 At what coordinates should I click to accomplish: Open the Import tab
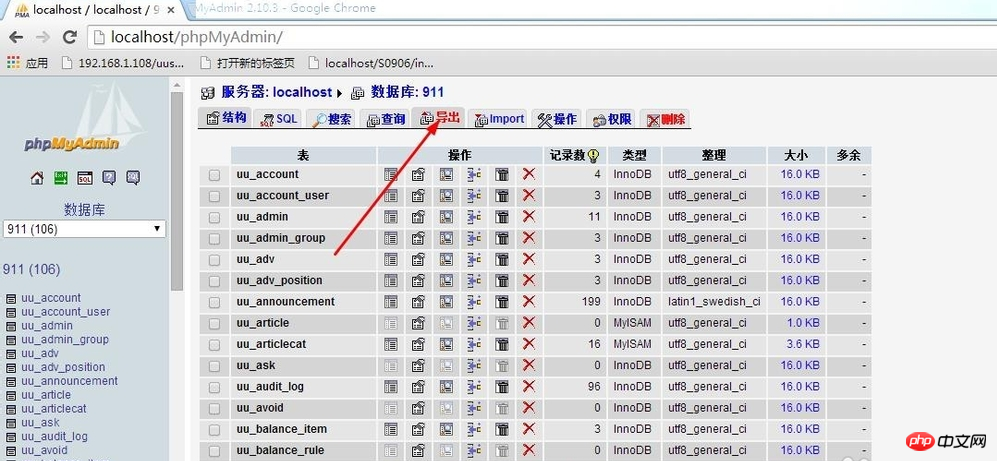(x=499, y=119)
